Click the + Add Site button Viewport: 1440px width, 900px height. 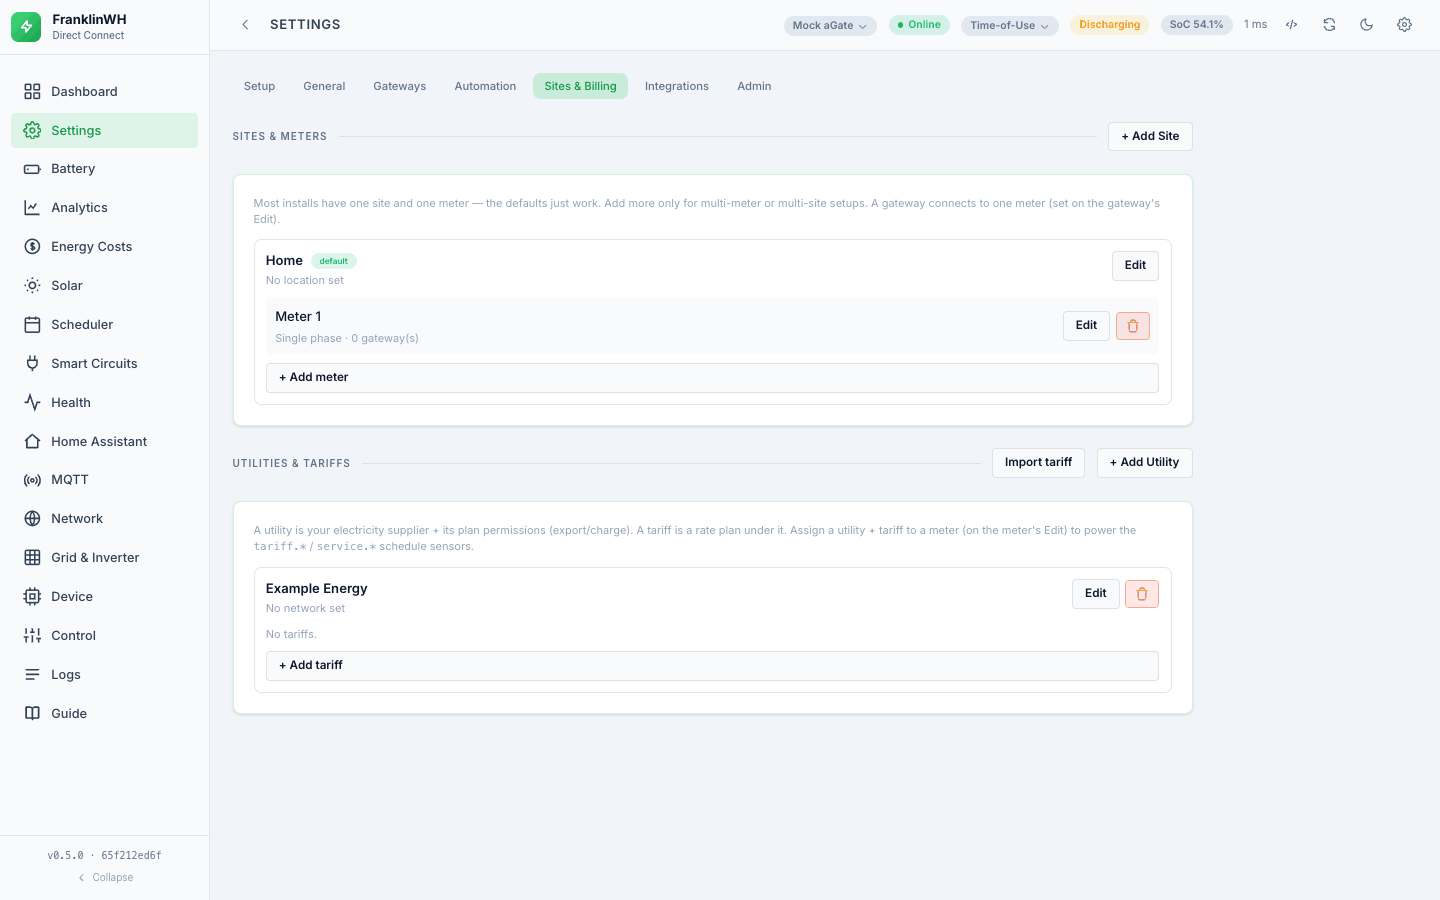click(x=1150, y=137)
